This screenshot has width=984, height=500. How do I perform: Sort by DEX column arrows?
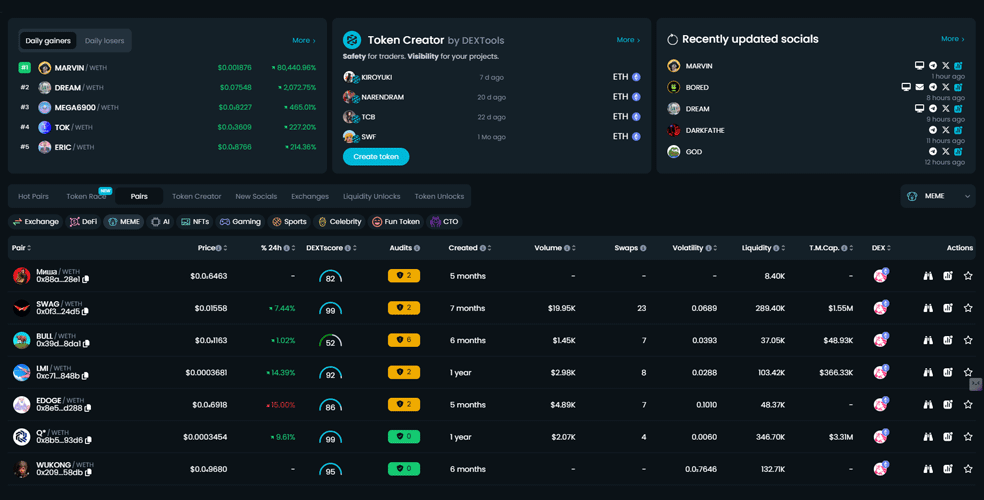(889, 248)
